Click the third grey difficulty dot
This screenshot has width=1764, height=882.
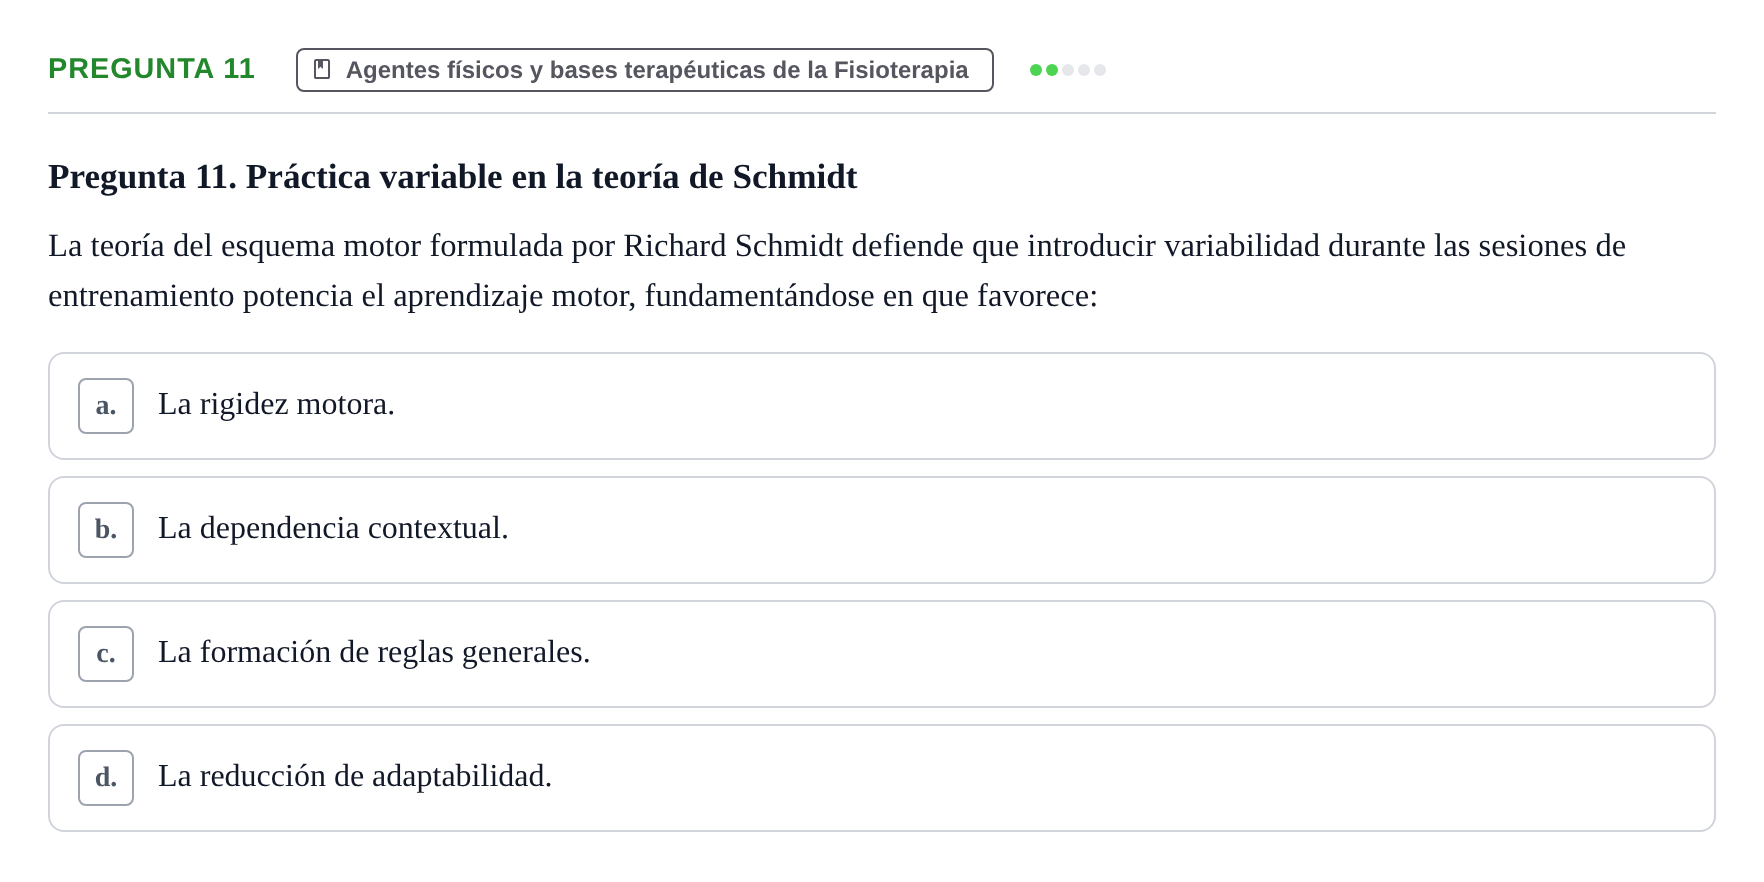point(1068,70)
